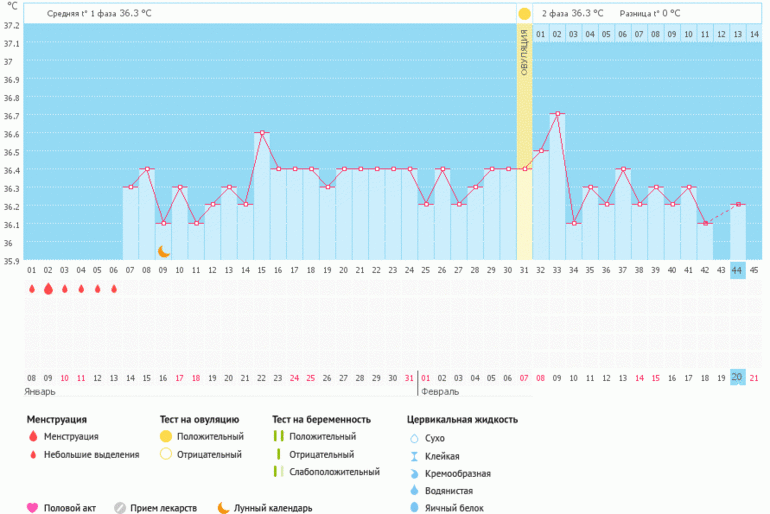This screenshot has width=770, height=514.
Task: Click the moon icon at cycle day 09
Action: click(x=164, y=252)
